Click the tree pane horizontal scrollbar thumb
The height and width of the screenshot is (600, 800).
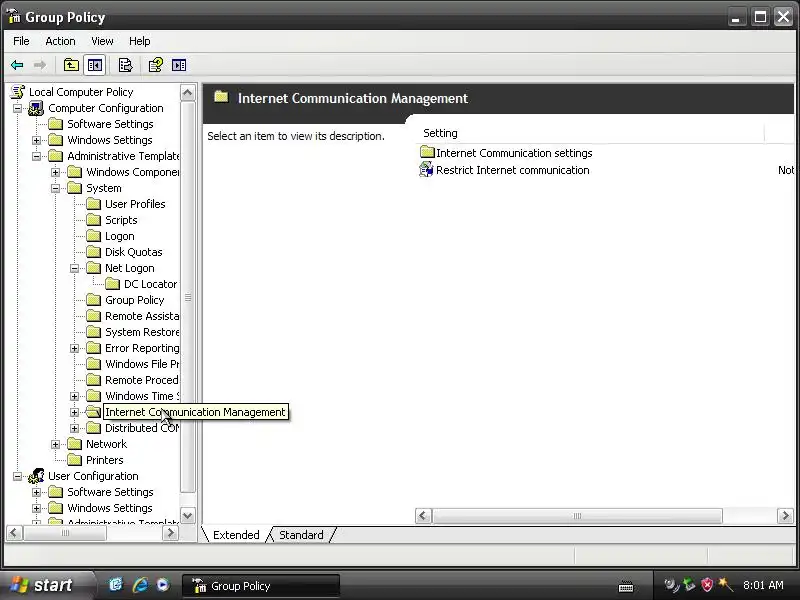pyautogui.click(x=65, y=533)
